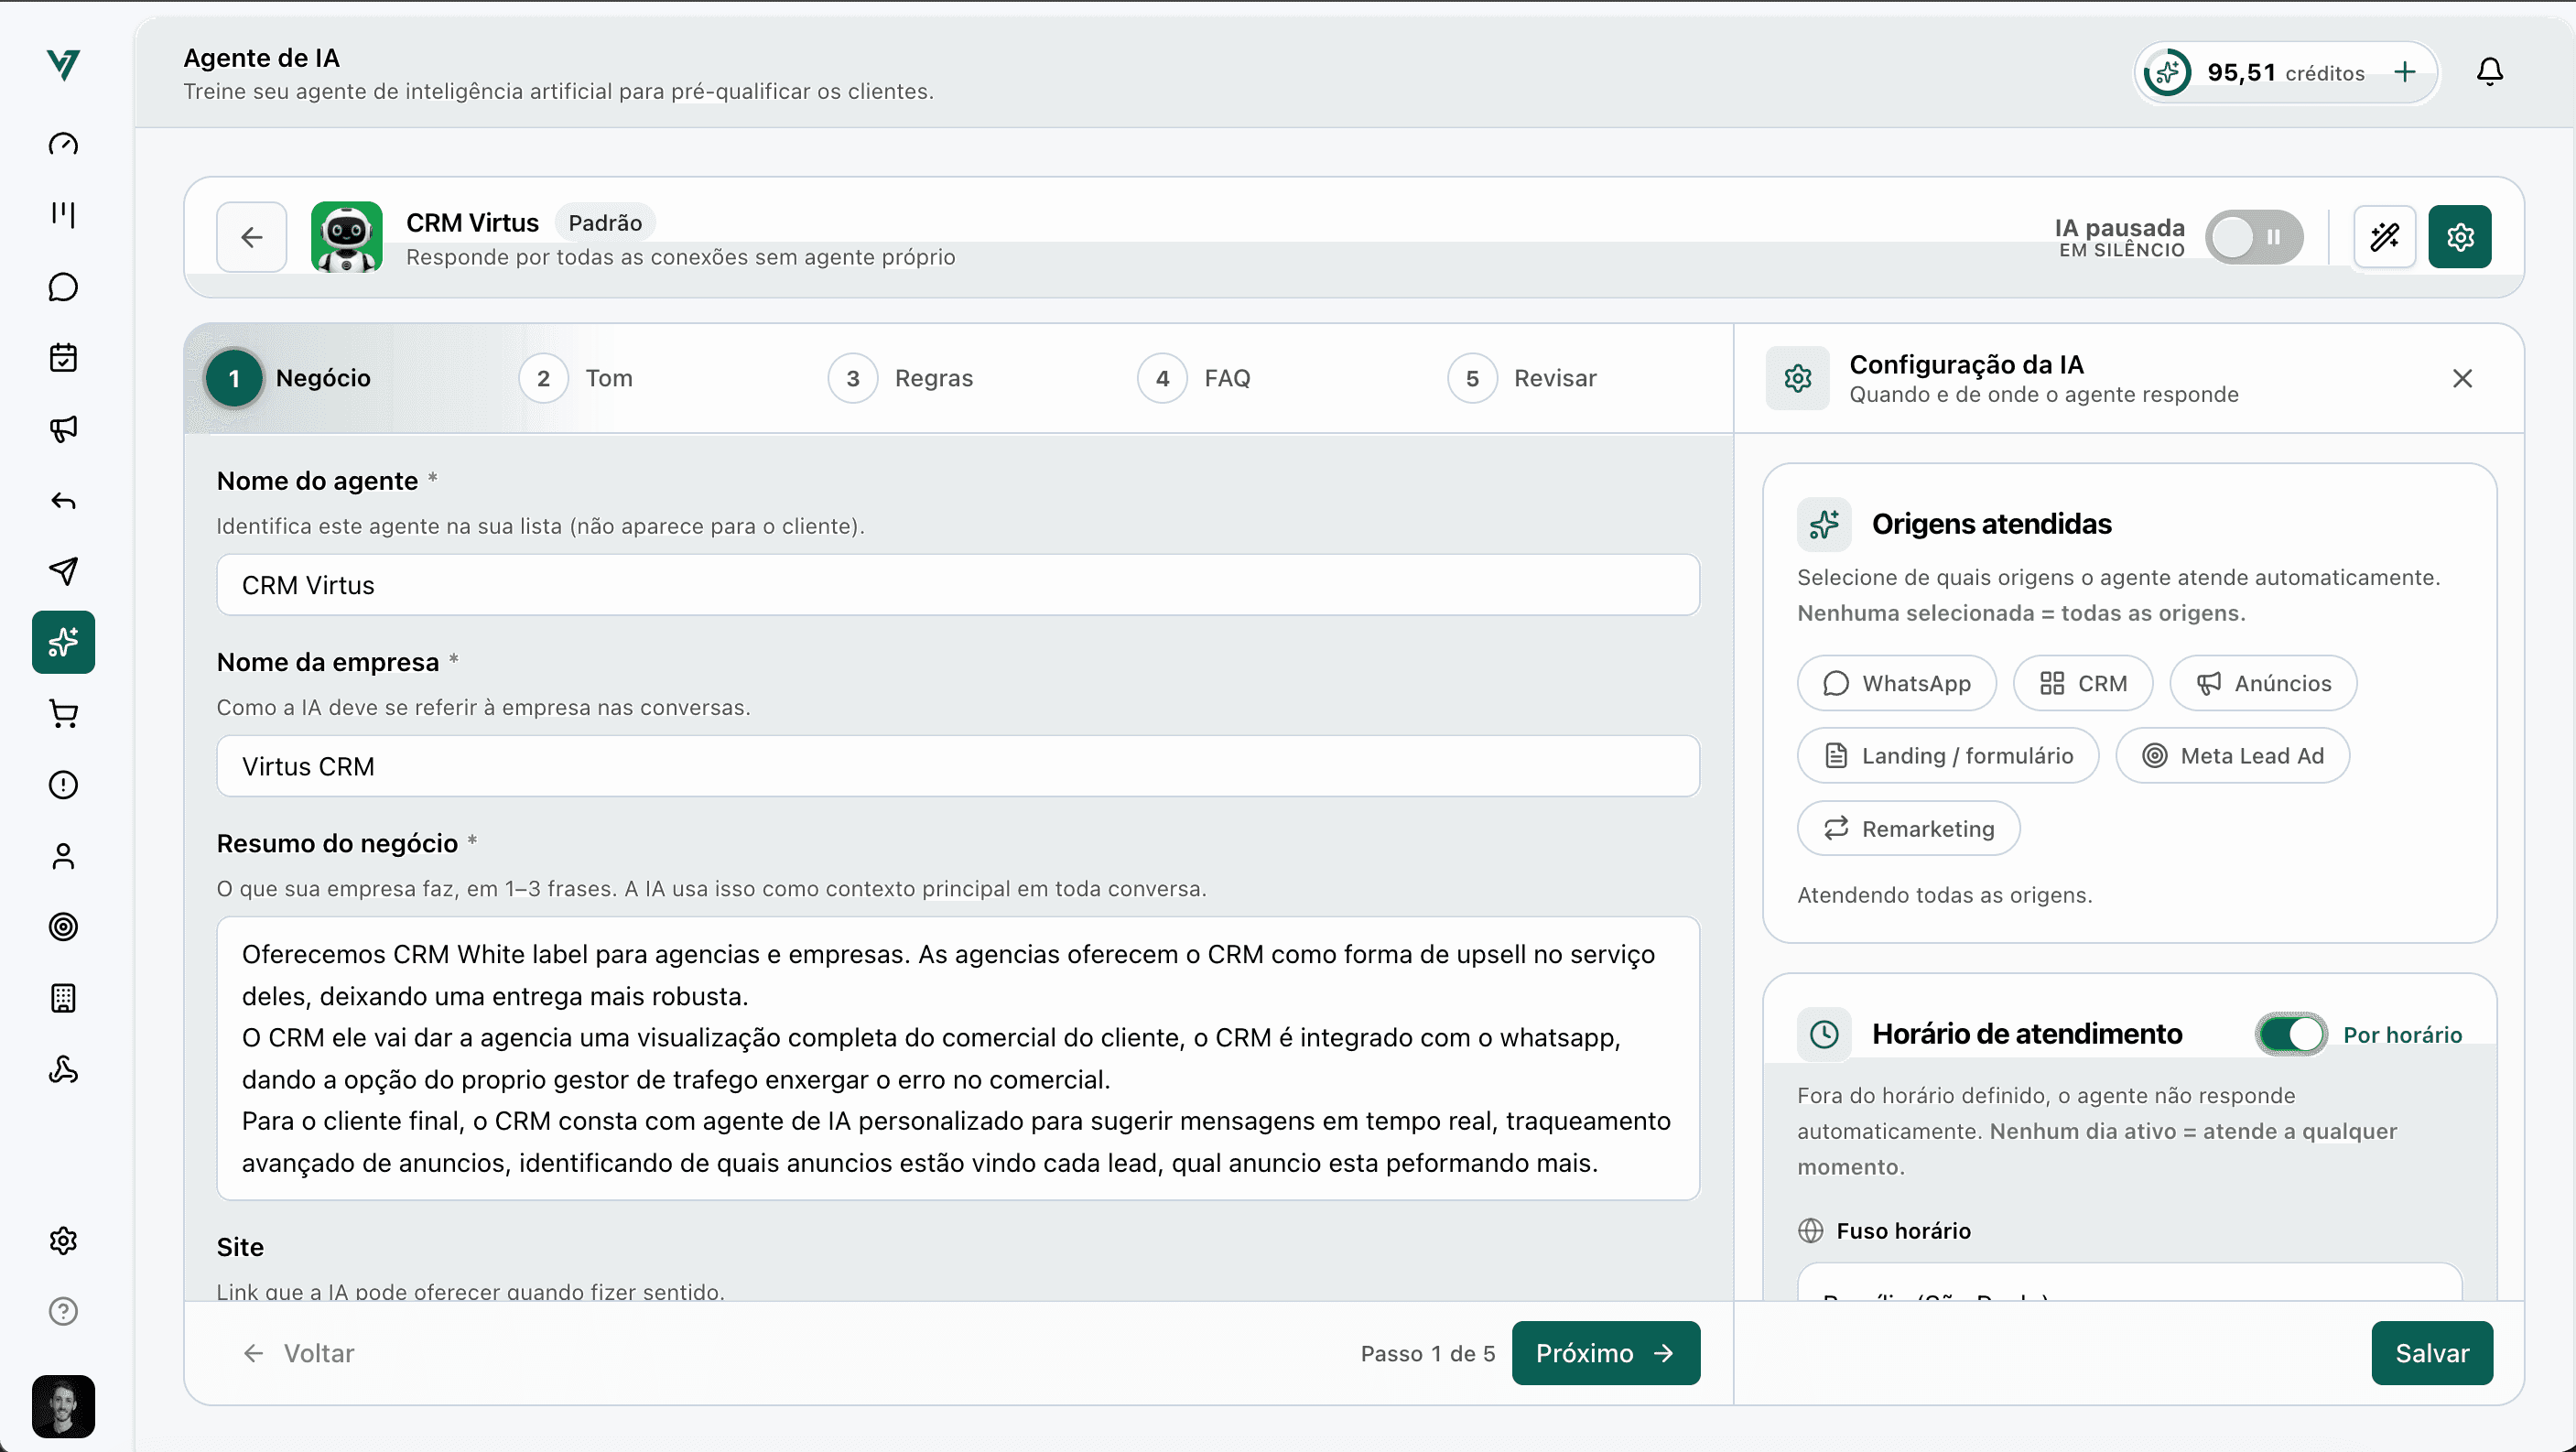Click the user profile avatar

(x=63, y=1406)
